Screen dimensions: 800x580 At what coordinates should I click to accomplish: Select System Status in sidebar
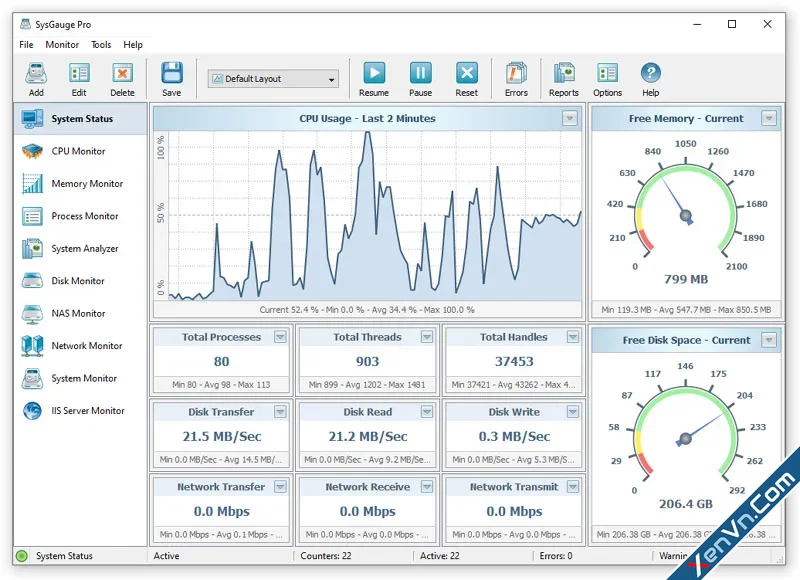[81, 119]
